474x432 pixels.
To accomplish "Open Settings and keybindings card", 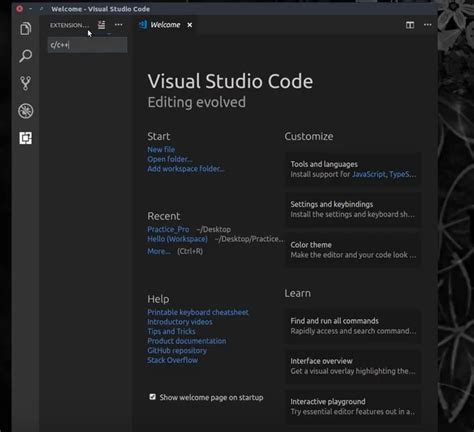I will (353, 209).
